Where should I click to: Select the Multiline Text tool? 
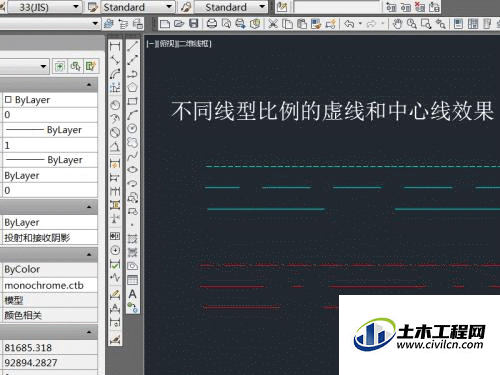[x=133, y=294]
